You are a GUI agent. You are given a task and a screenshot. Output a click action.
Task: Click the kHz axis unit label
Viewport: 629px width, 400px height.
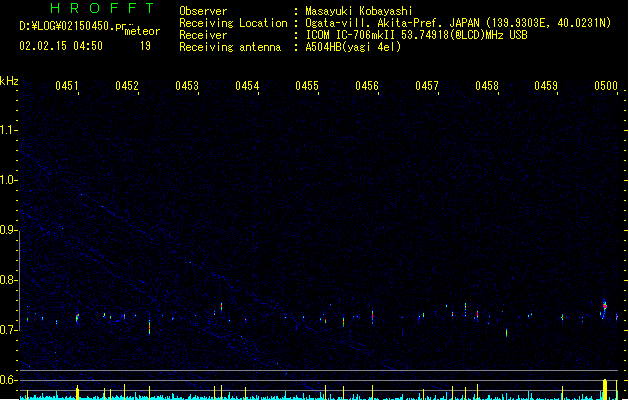point(9,81)
